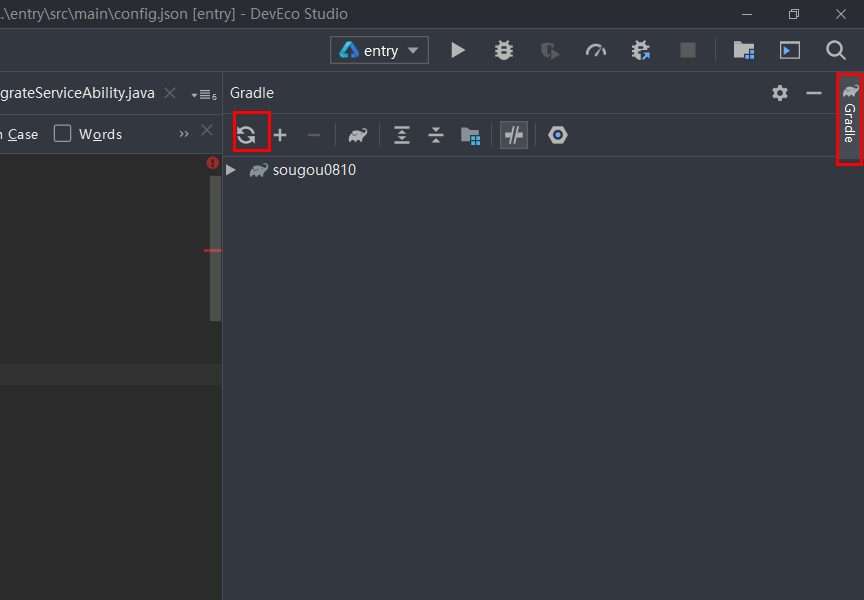The height and width of the screenshot is (600, 864).
Task: Close the DevEco Studio window
Action: pyautogui.click(x=841, y=14)
